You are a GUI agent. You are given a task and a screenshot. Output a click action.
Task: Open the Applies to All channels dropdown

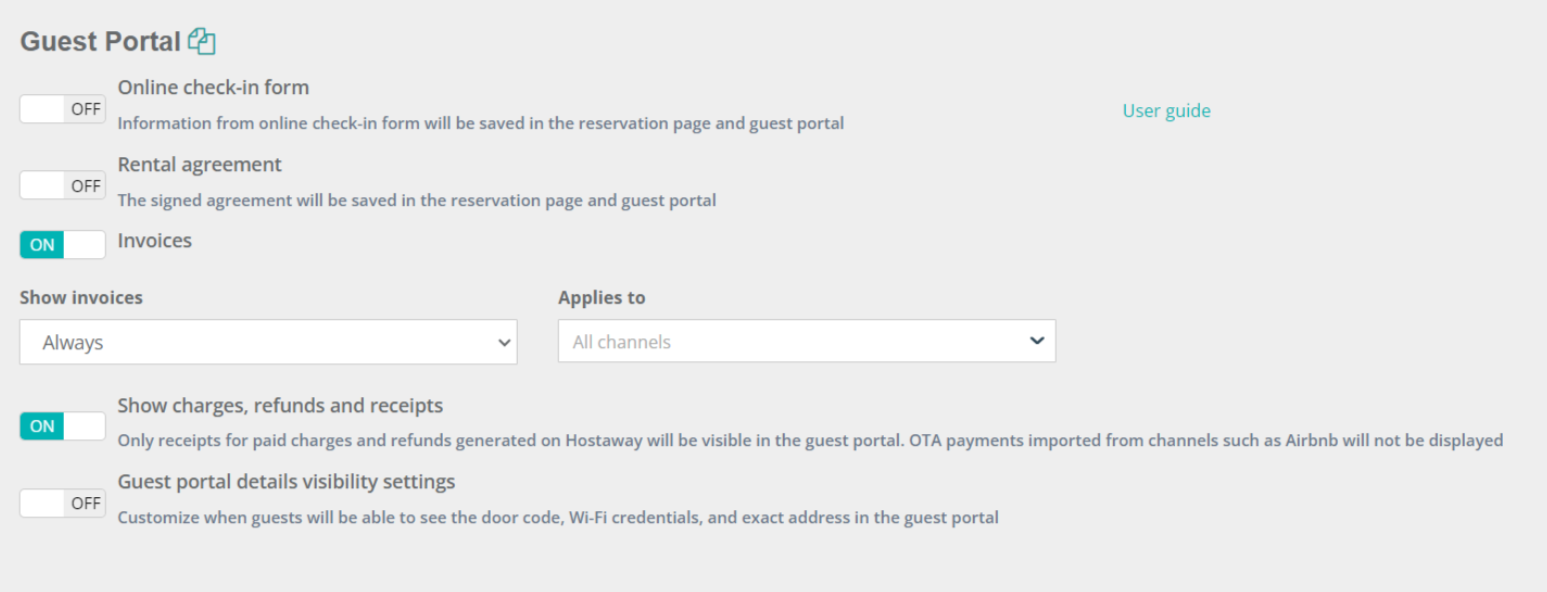[x=807, y=341]
